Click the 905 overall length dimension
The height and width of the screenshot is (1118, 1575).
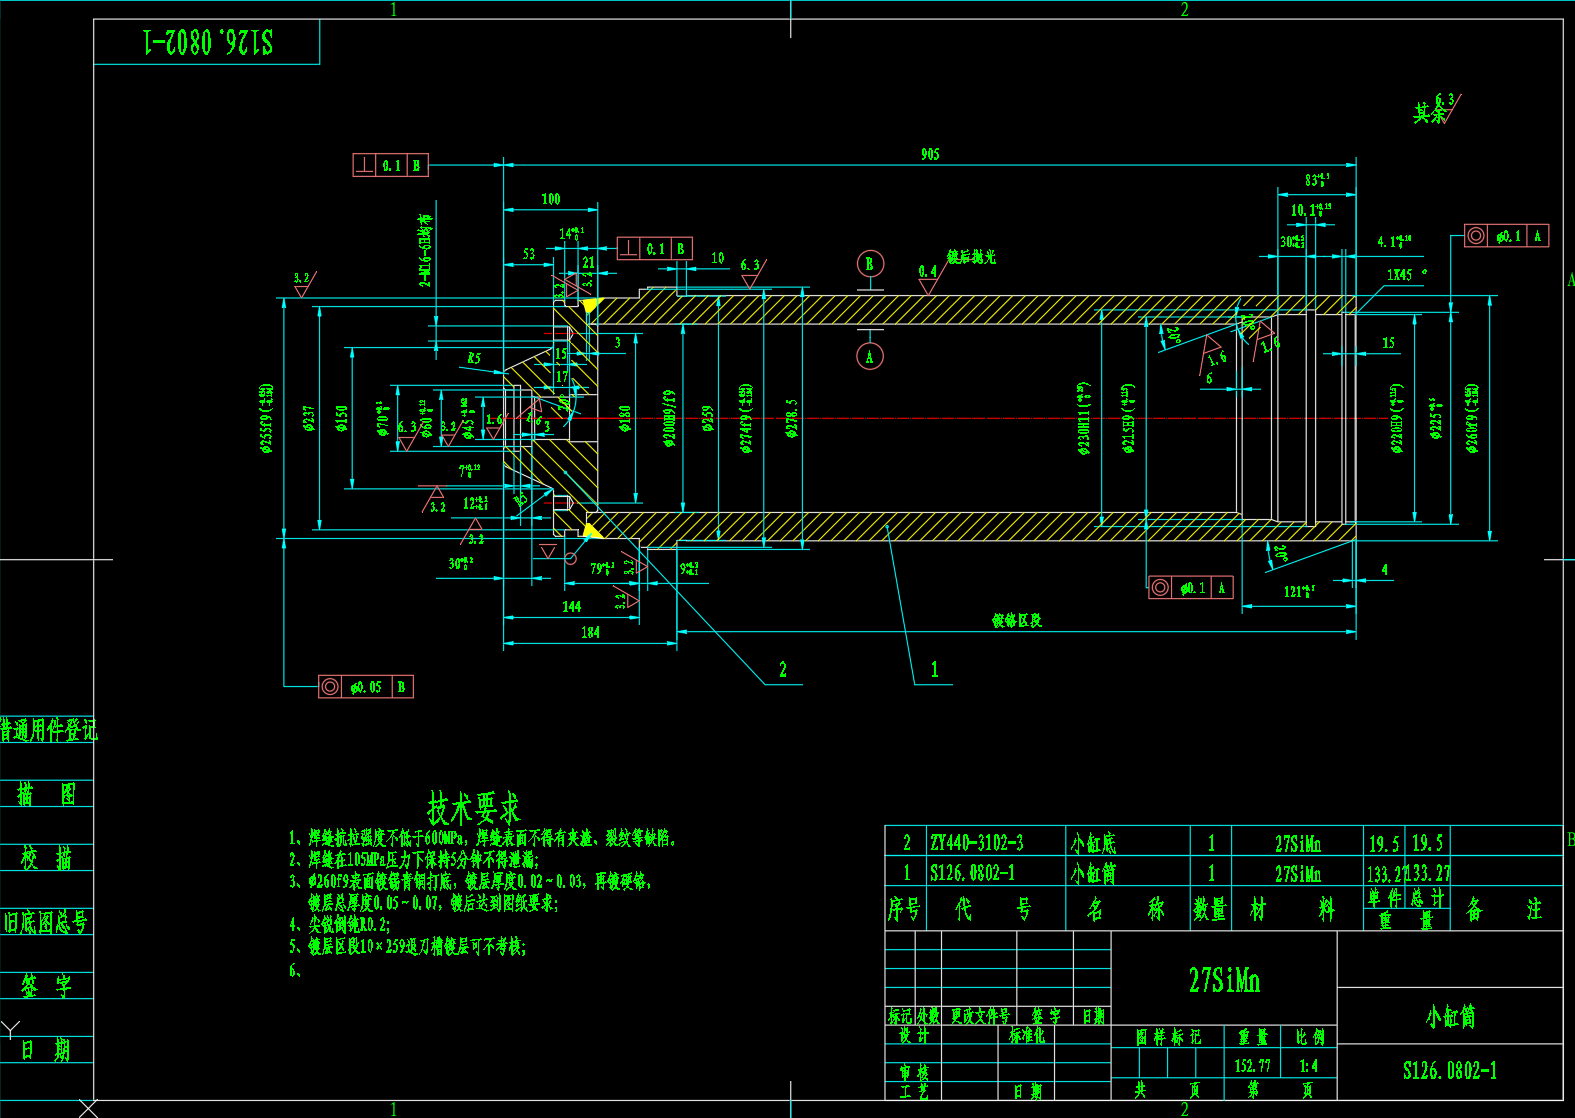pos(930,154)
